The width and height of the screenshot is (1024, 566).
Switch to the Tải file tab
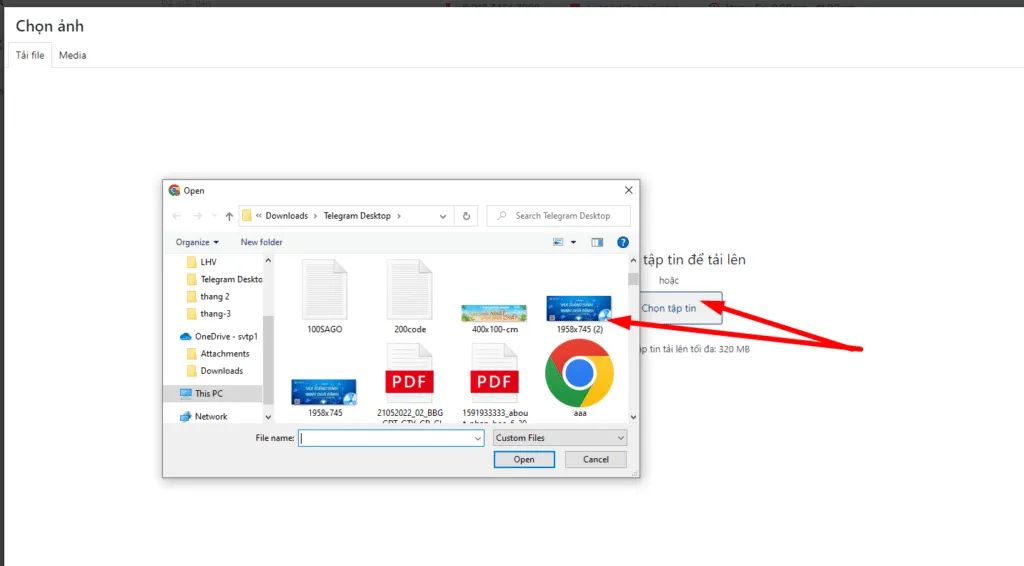(x=30, y=55)
